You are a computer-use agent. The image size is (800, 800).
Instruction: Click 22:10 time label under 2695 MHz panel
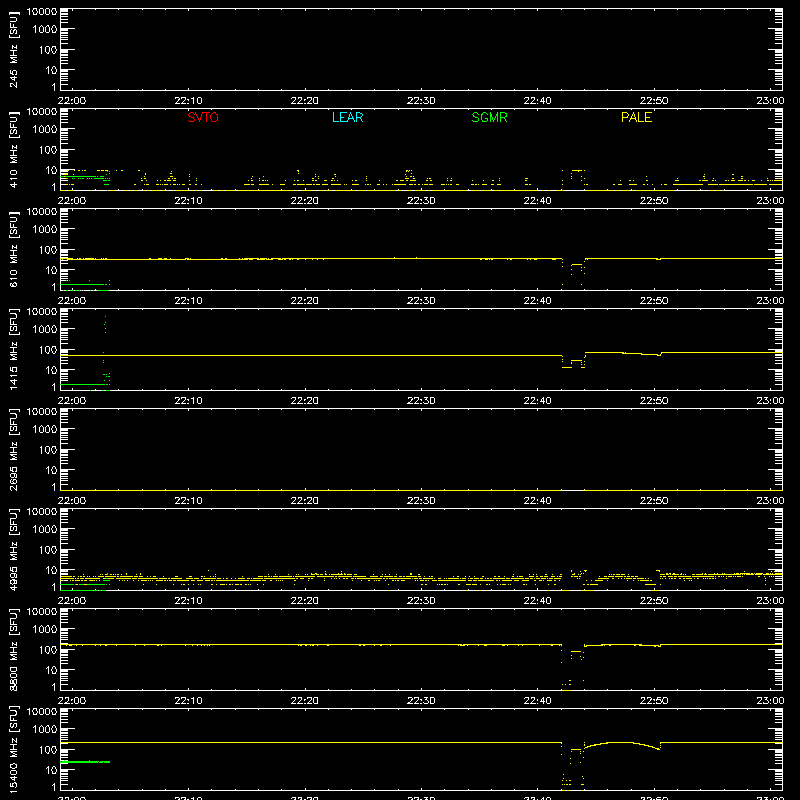click(x=188, y=501)
